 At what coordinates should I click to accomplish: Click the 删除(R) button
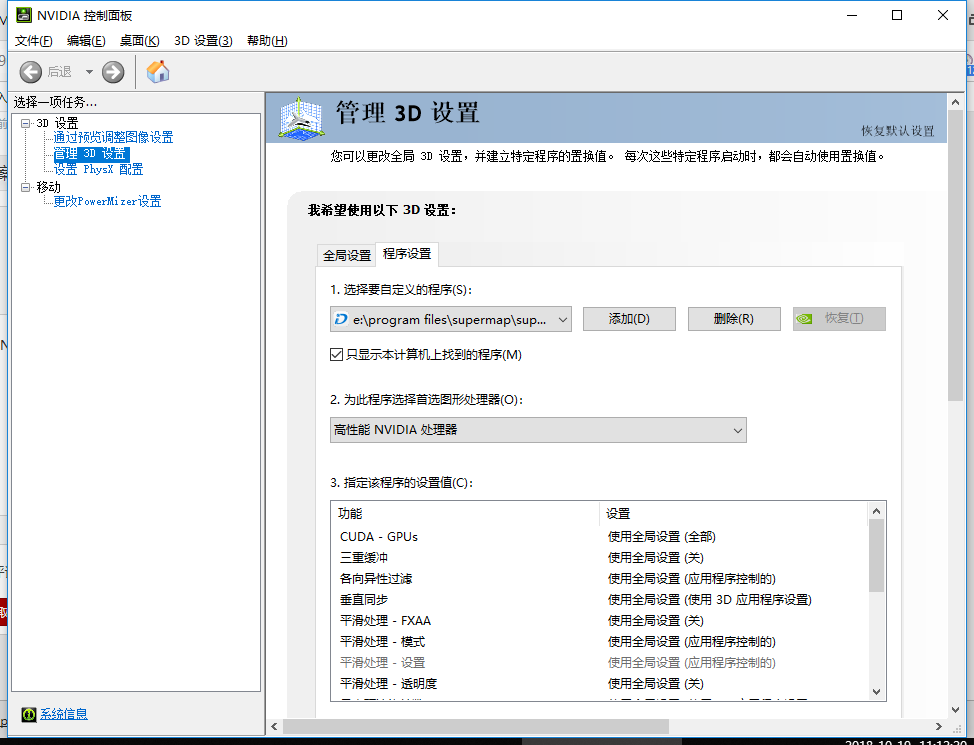[x=734, y=319]
